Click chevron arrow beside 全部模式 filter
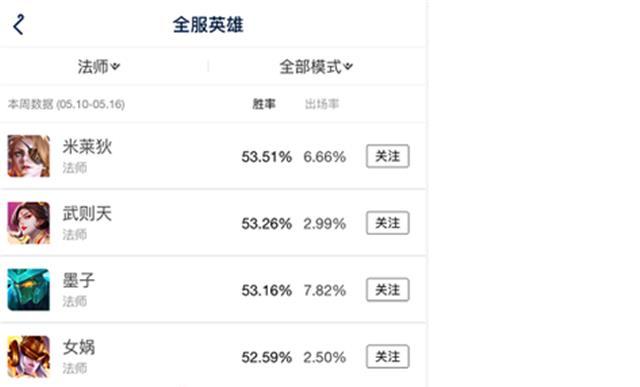Screen dimensions: 640x387 (x=348, y=66)
